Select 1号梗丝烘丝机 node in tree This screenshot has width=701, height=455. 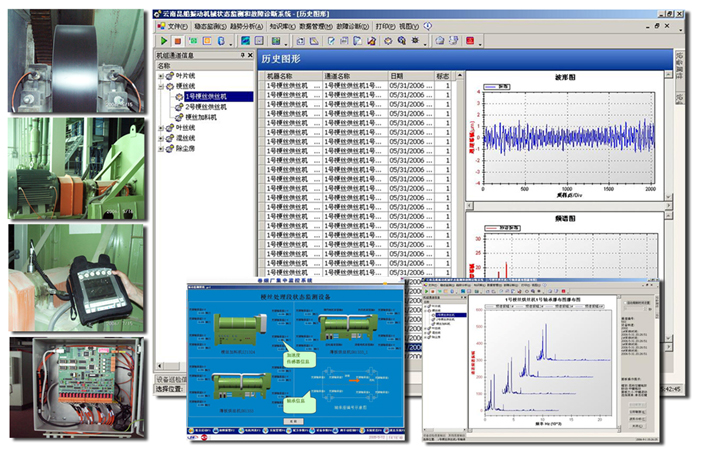click(x=208, y=96)
